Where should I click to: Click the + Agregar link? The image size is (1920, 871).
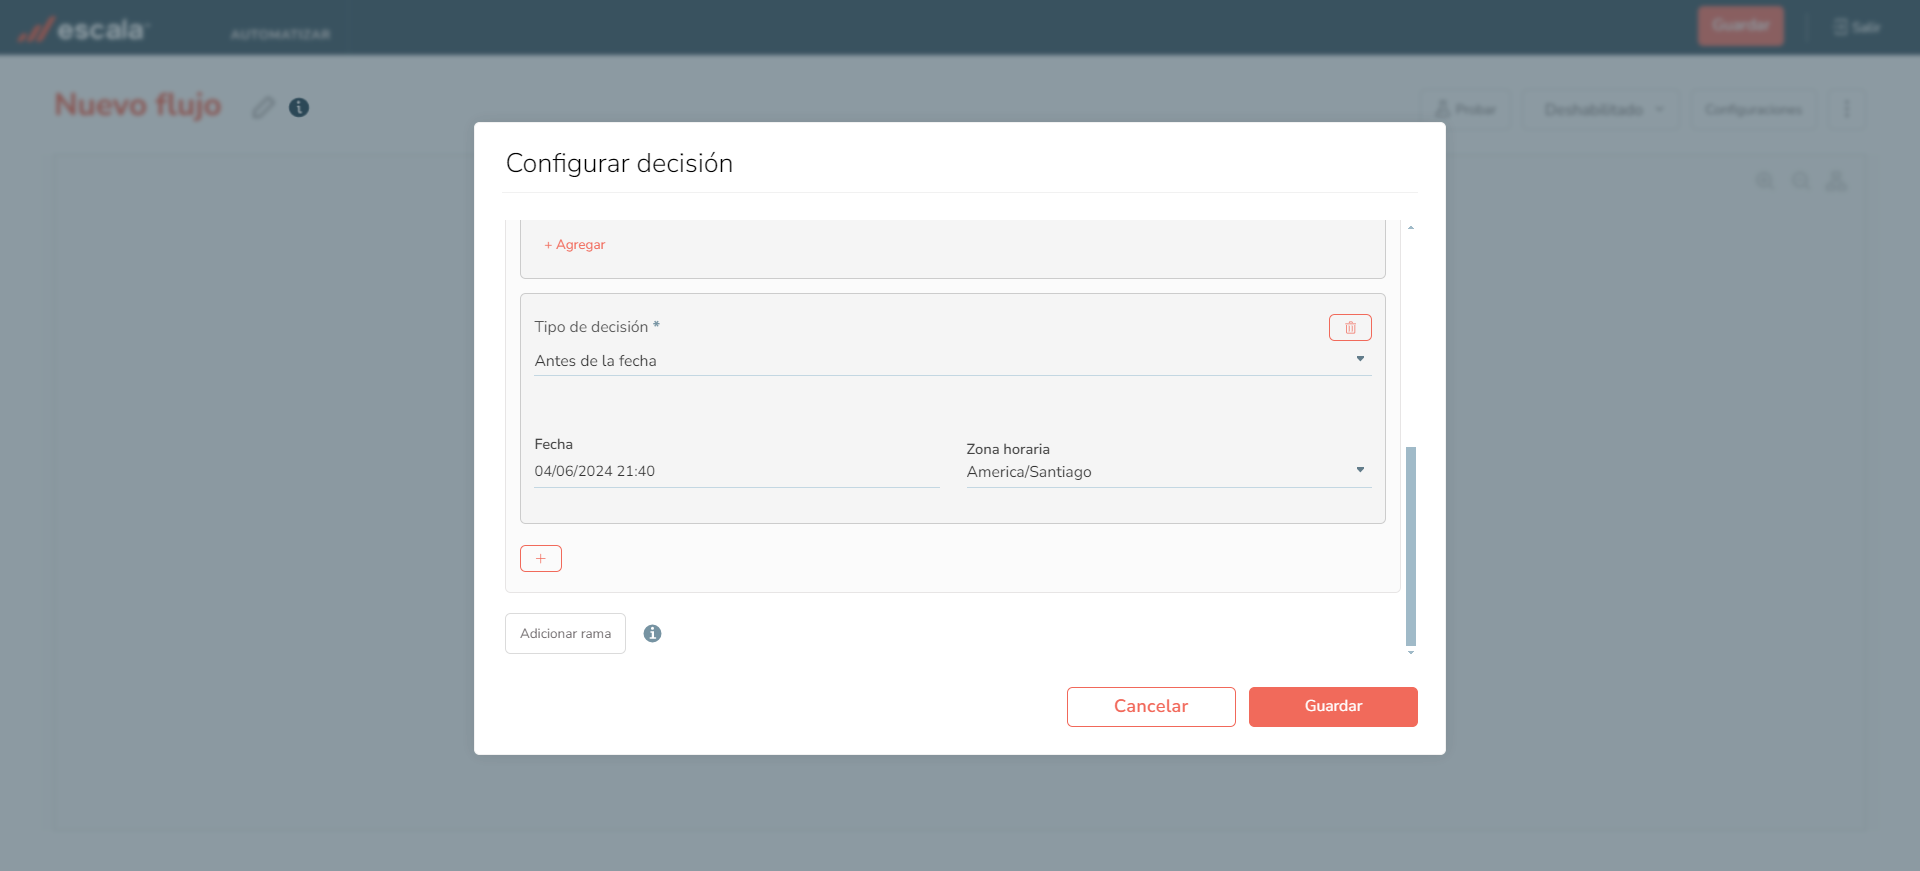(575, 245)
